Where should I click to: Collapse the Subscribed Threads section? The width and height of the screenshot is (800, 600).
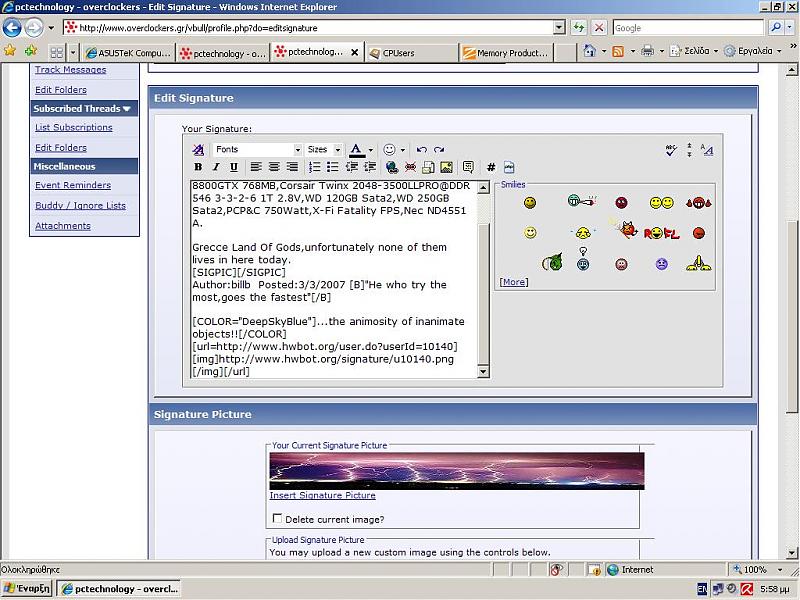click(x=127, y=109)
